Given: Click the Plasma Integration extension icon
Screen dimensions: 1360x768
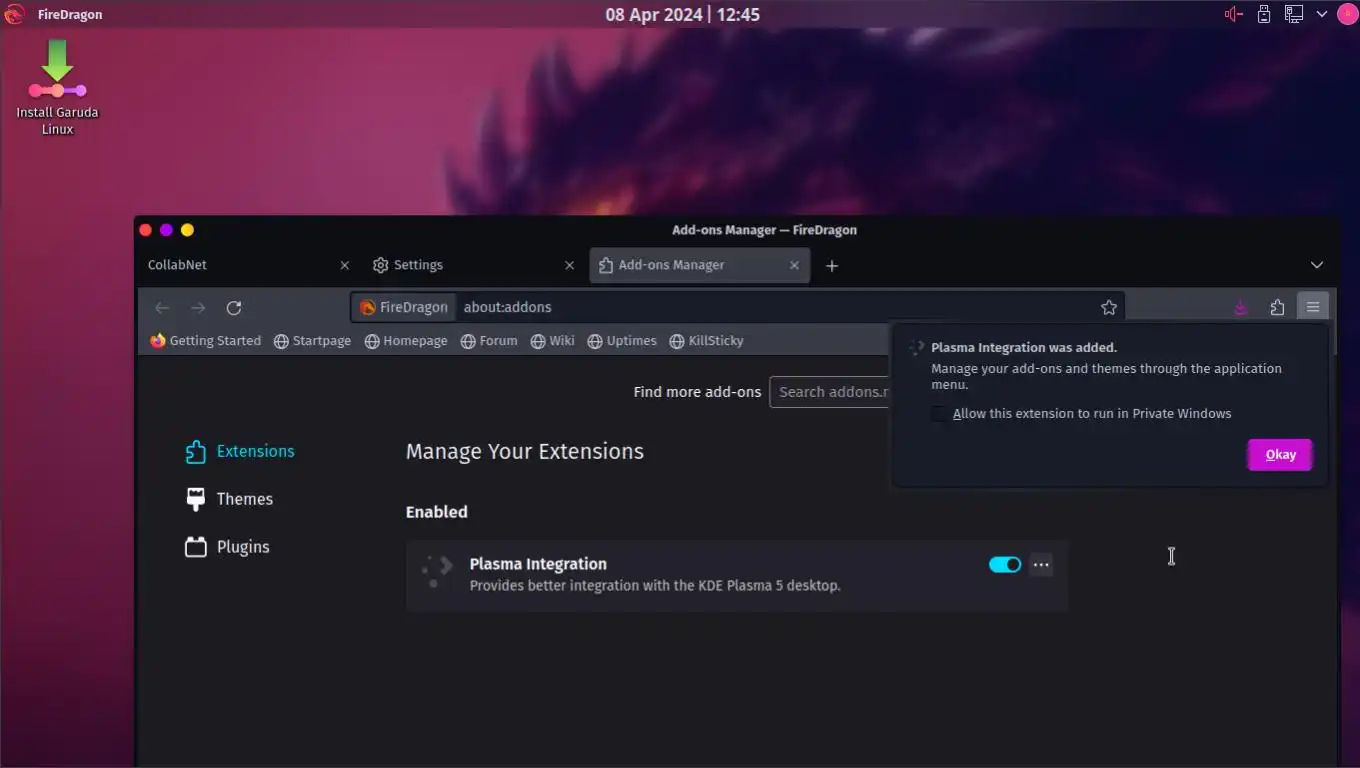Looking at the screenshot, I should (438, 572).
